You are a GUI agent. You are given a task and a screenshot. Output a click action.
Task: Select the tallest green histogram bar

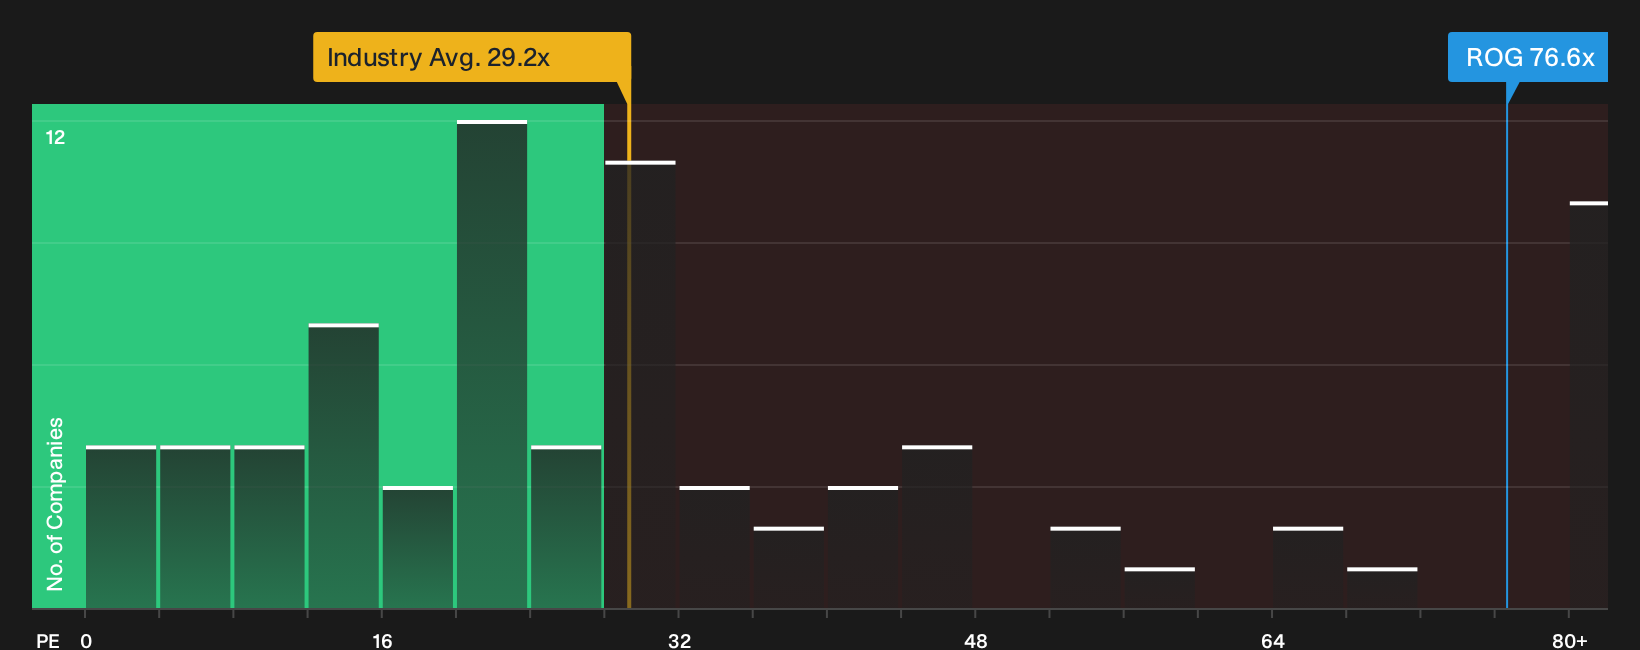(492, 364)
